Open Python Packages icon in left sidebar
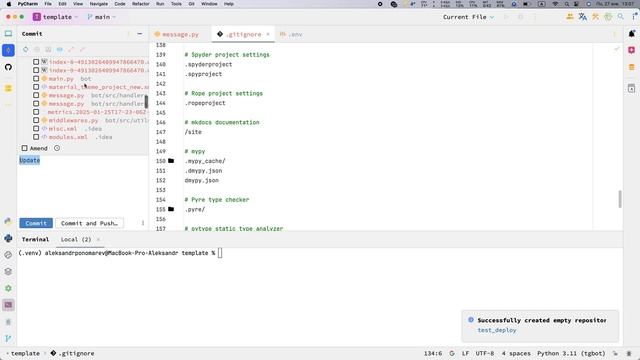The image size is (640, 360). coord(8,221)
